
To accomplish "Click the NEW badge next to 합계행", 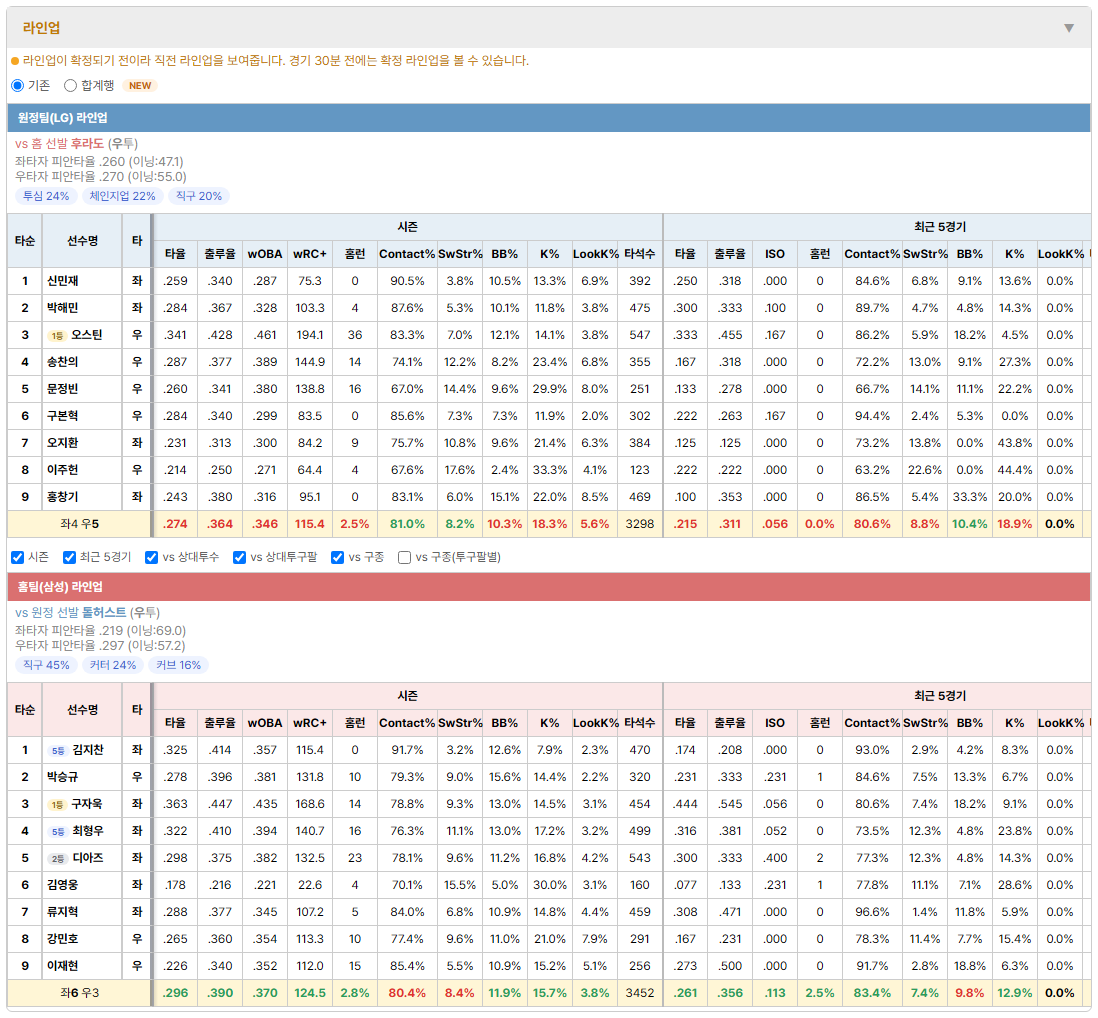I will (140, 85).
